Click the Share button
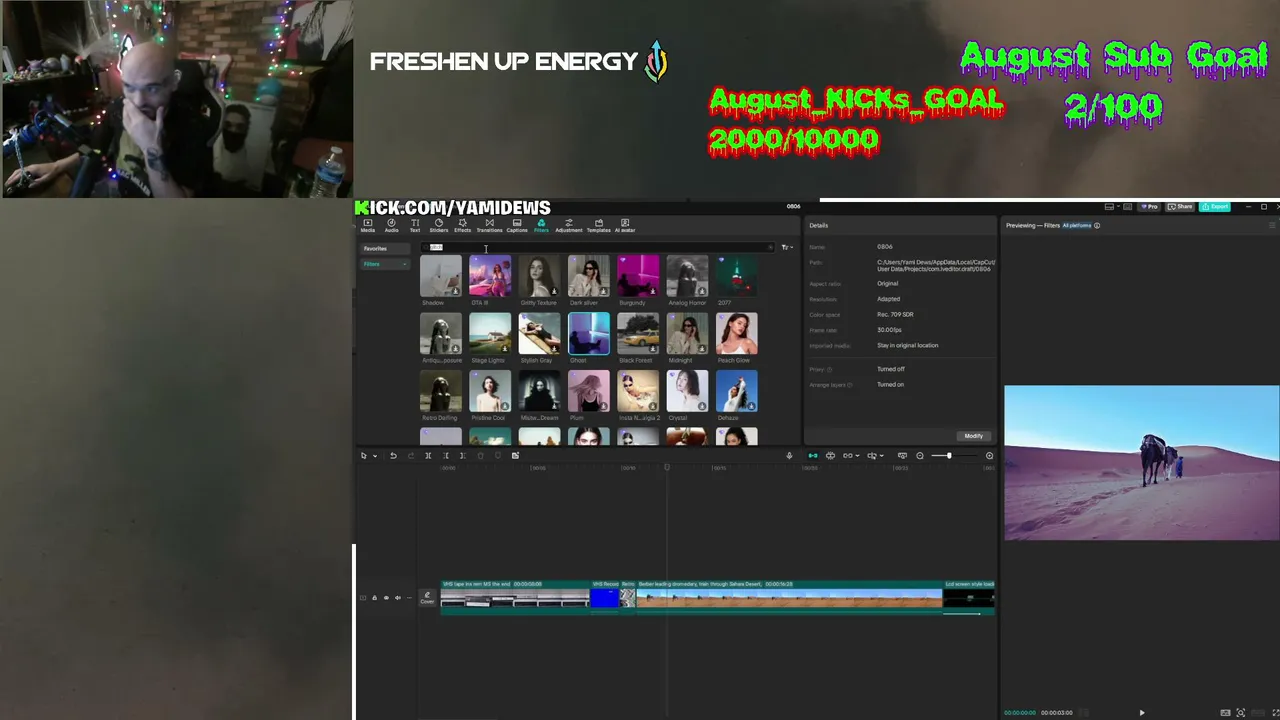1280x720 pixels. pos(1181,207)
